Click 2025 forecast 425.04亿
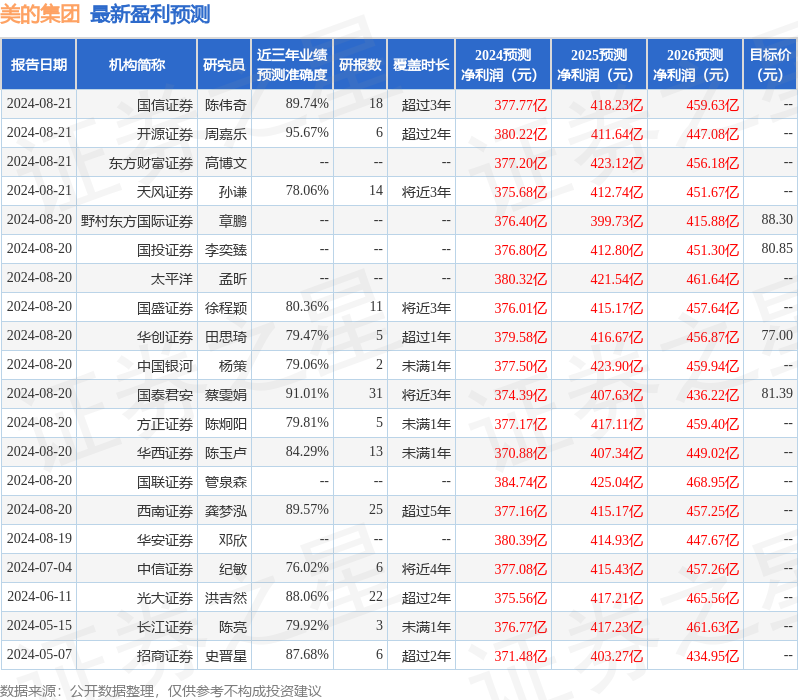 point(617,482)
